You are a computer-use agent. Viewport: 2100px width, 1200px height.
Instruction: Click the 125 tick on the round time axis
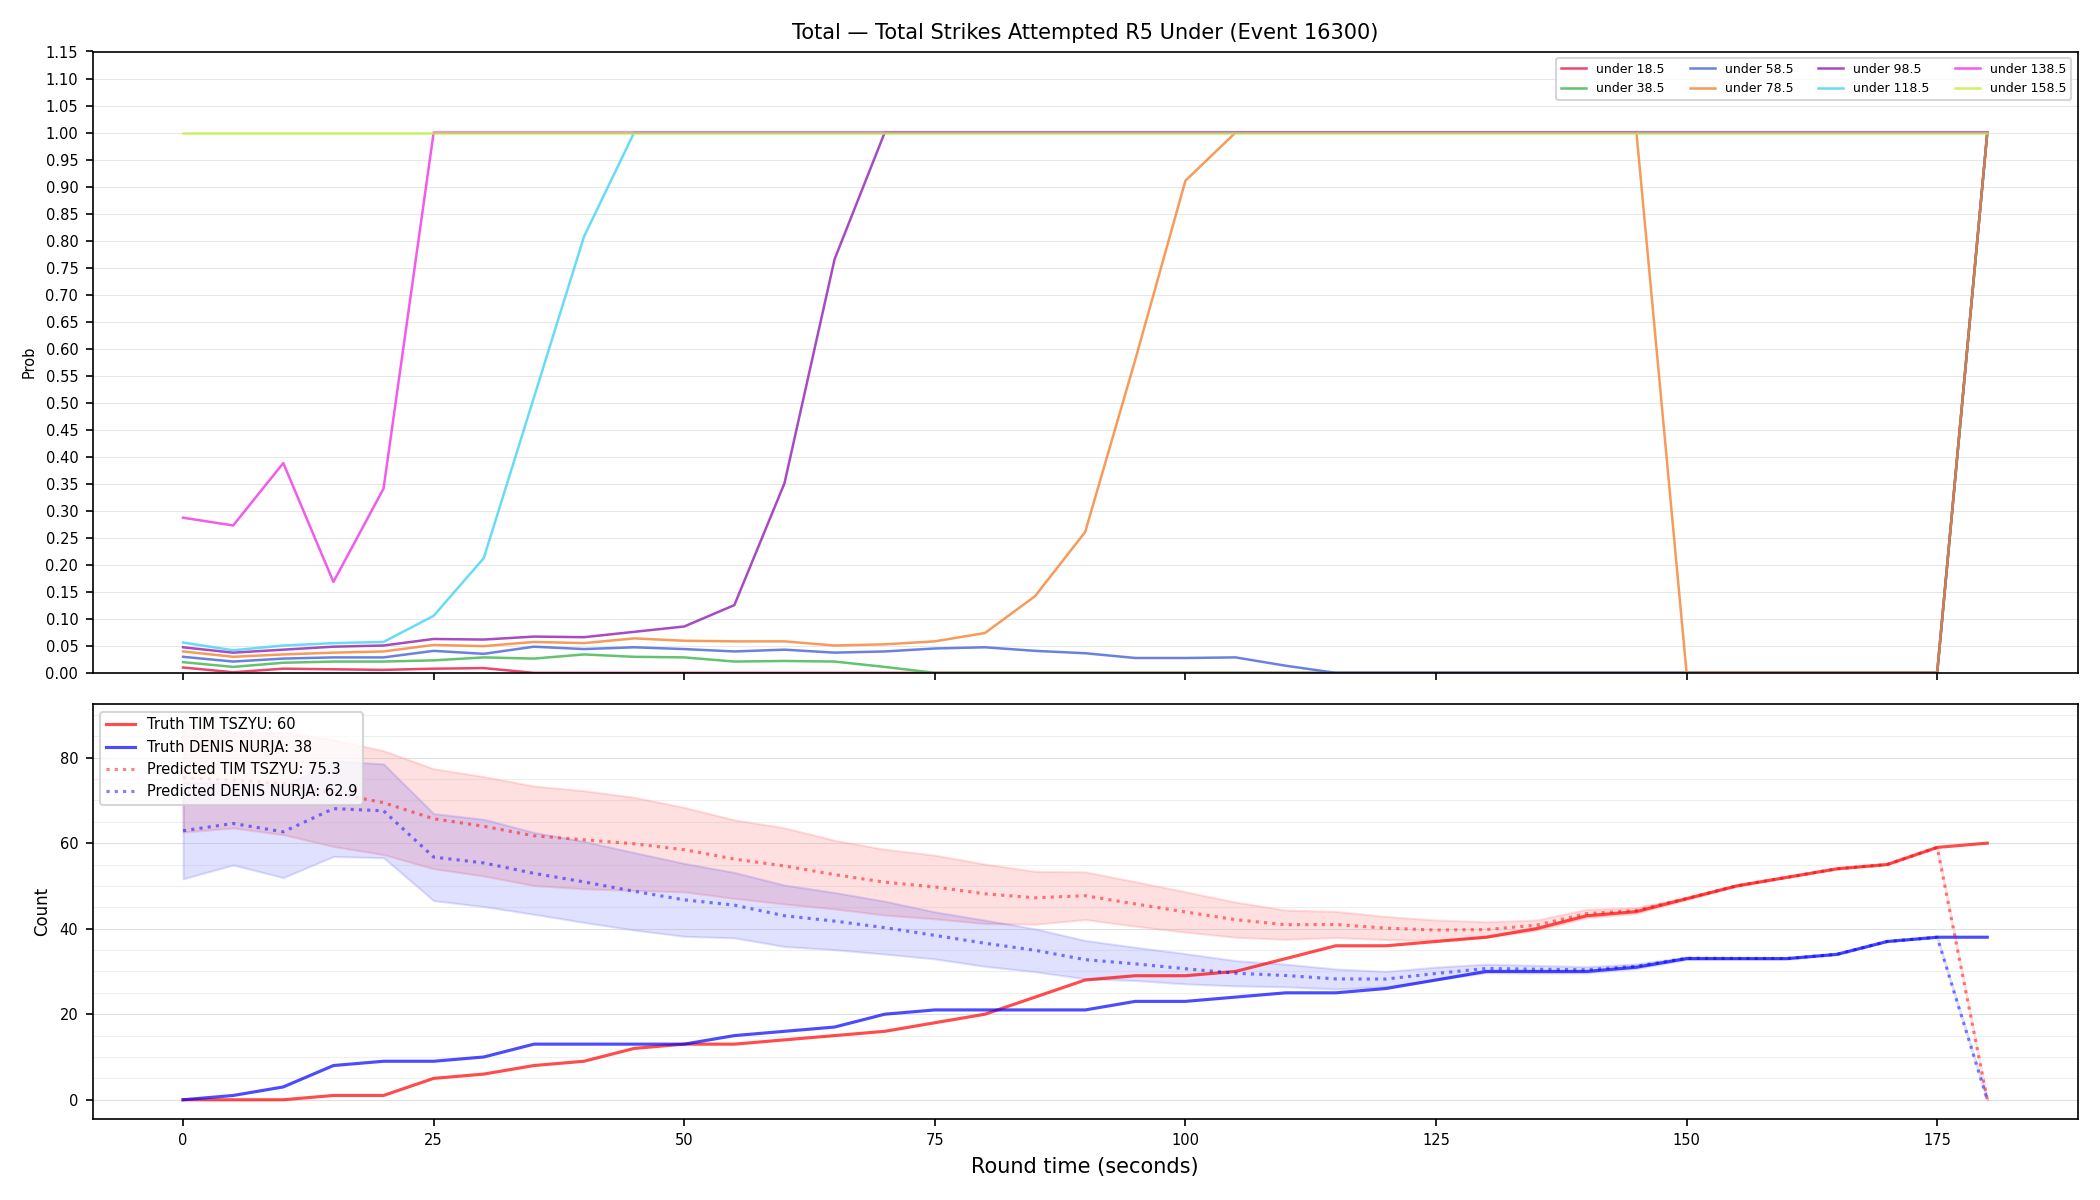(x=1436, y=1138)
